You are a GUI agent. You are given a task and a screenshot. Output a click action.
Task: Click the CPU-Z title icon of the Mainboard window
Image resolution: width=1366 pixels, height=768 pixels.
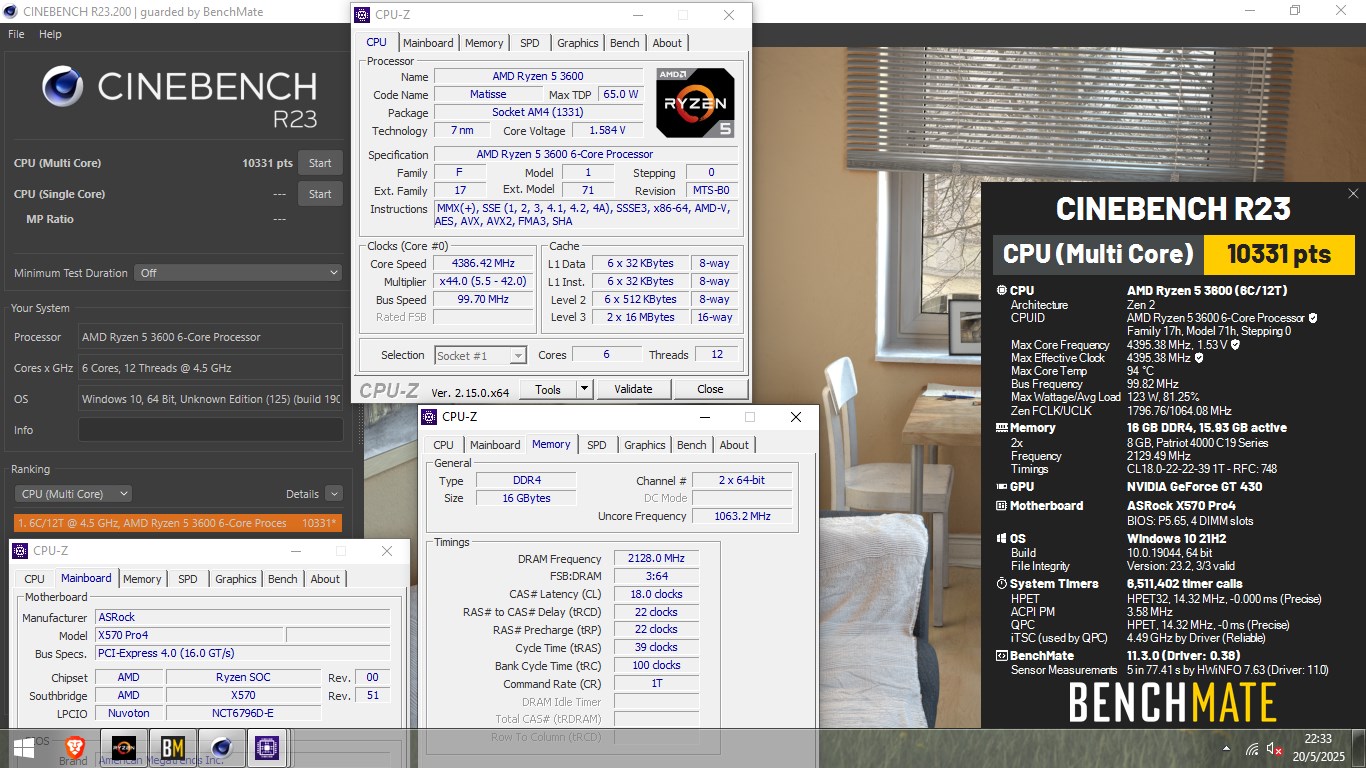pos(20,551)
